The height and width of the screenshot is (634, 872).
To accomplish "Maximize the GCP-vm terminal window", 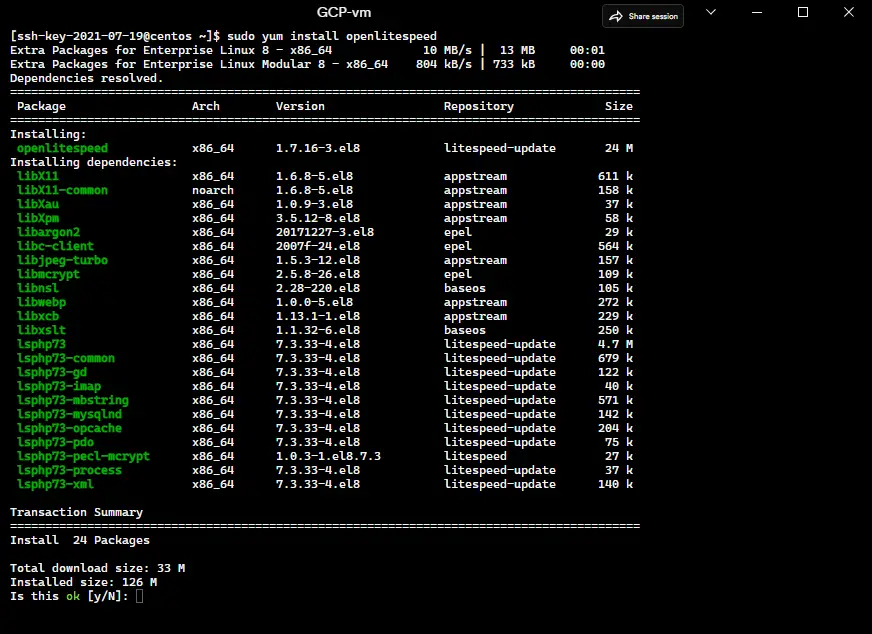I will click(802, 12).
